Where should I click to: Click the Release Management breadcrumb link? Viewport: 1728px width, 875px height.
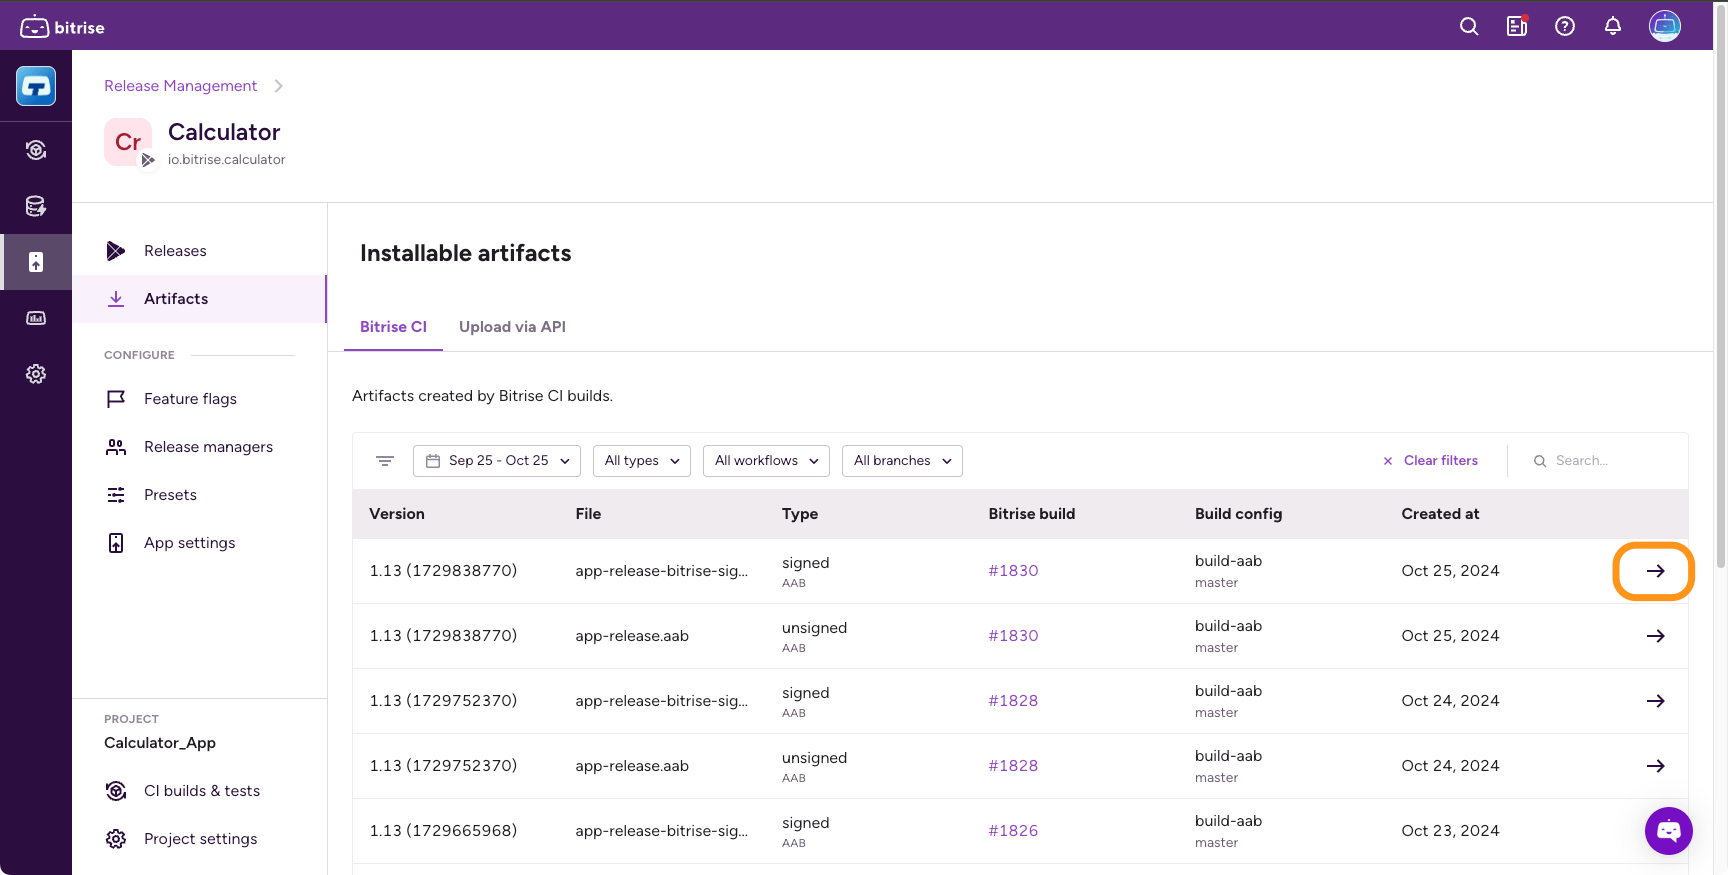coord(180,86)
